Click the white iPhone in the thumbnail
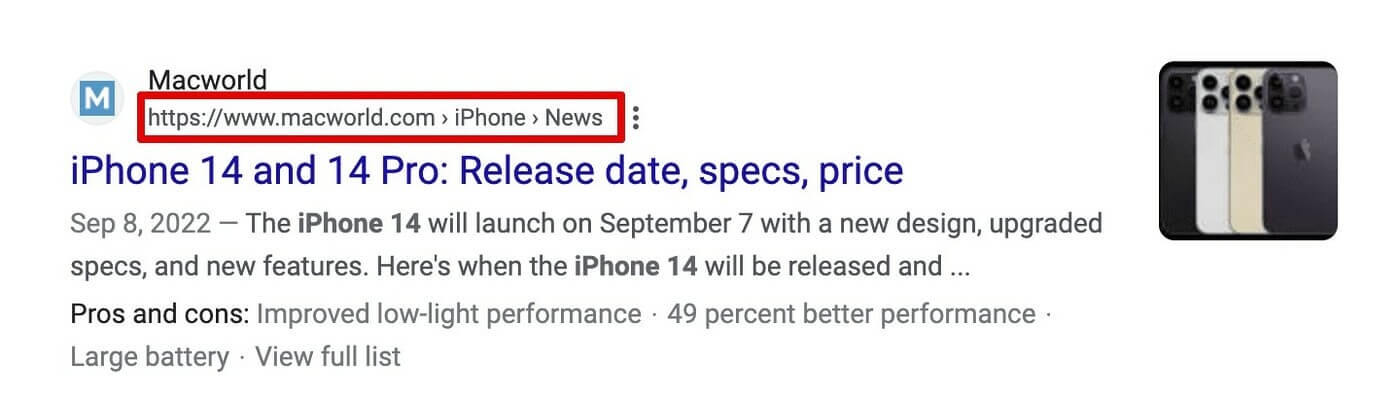The height and width of the screenshot is (399, 1400). click(x=1213, y=151)
